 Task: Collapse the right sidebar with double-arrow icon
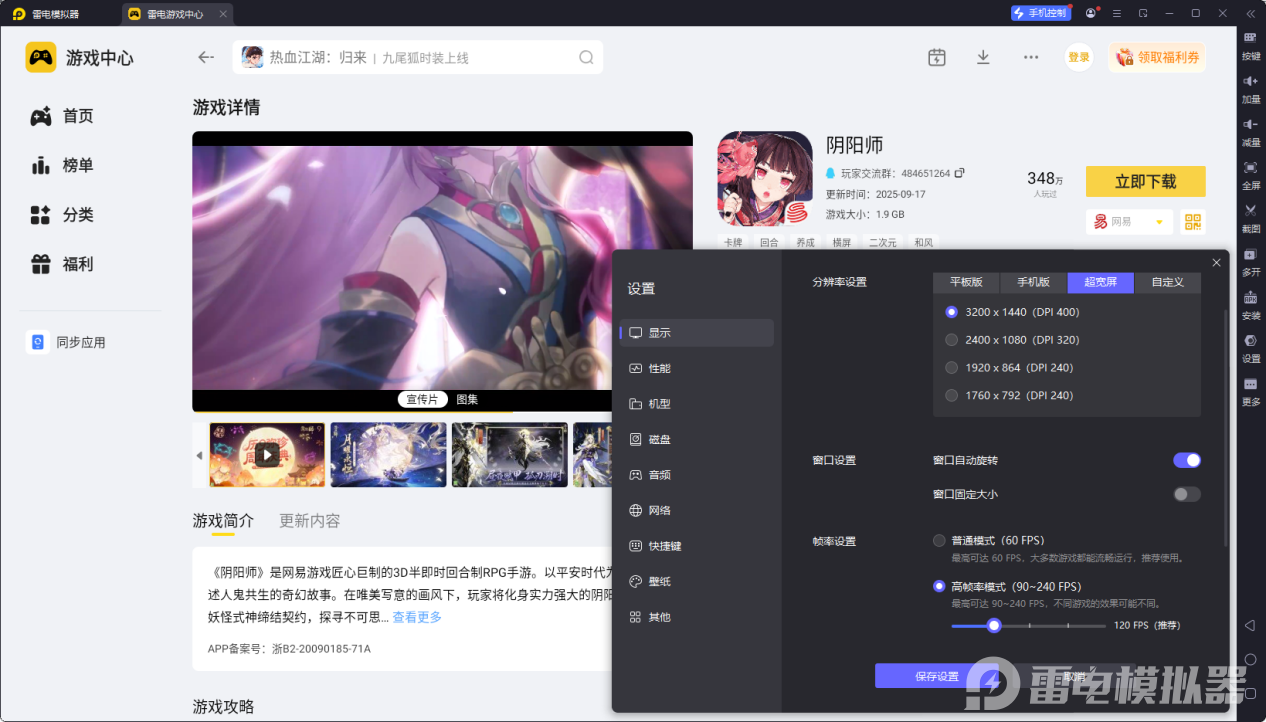point(1250,13)
